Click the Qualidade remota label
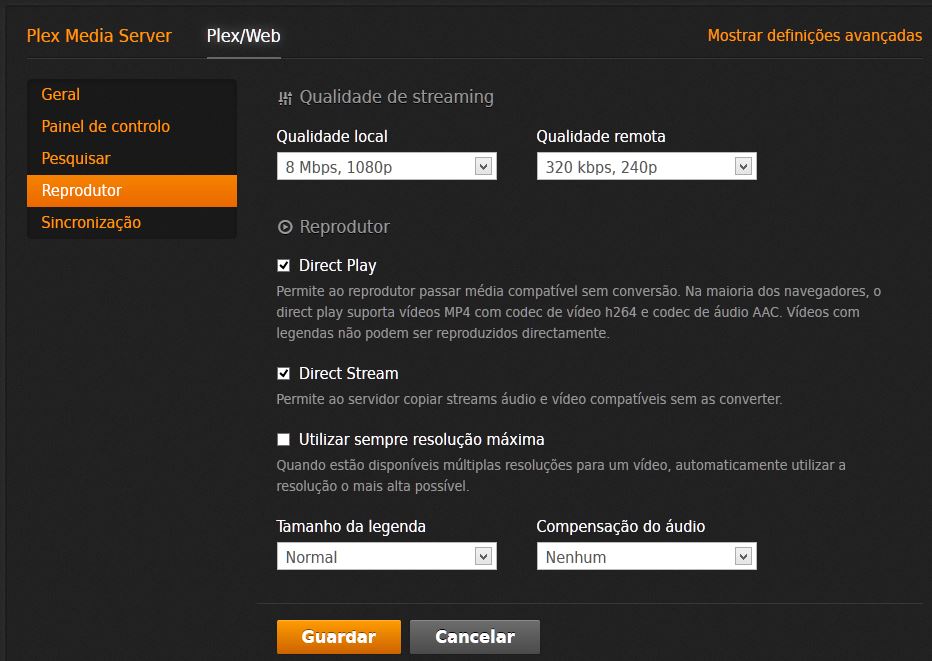Viewport: 932px width, 661px height. coord(601,137)
